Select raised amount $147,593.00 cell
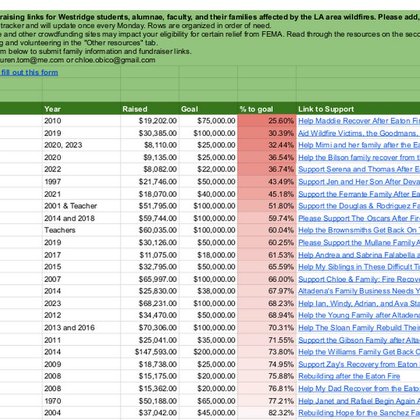The height and width of the screenshot is (420, 420). 150,352
